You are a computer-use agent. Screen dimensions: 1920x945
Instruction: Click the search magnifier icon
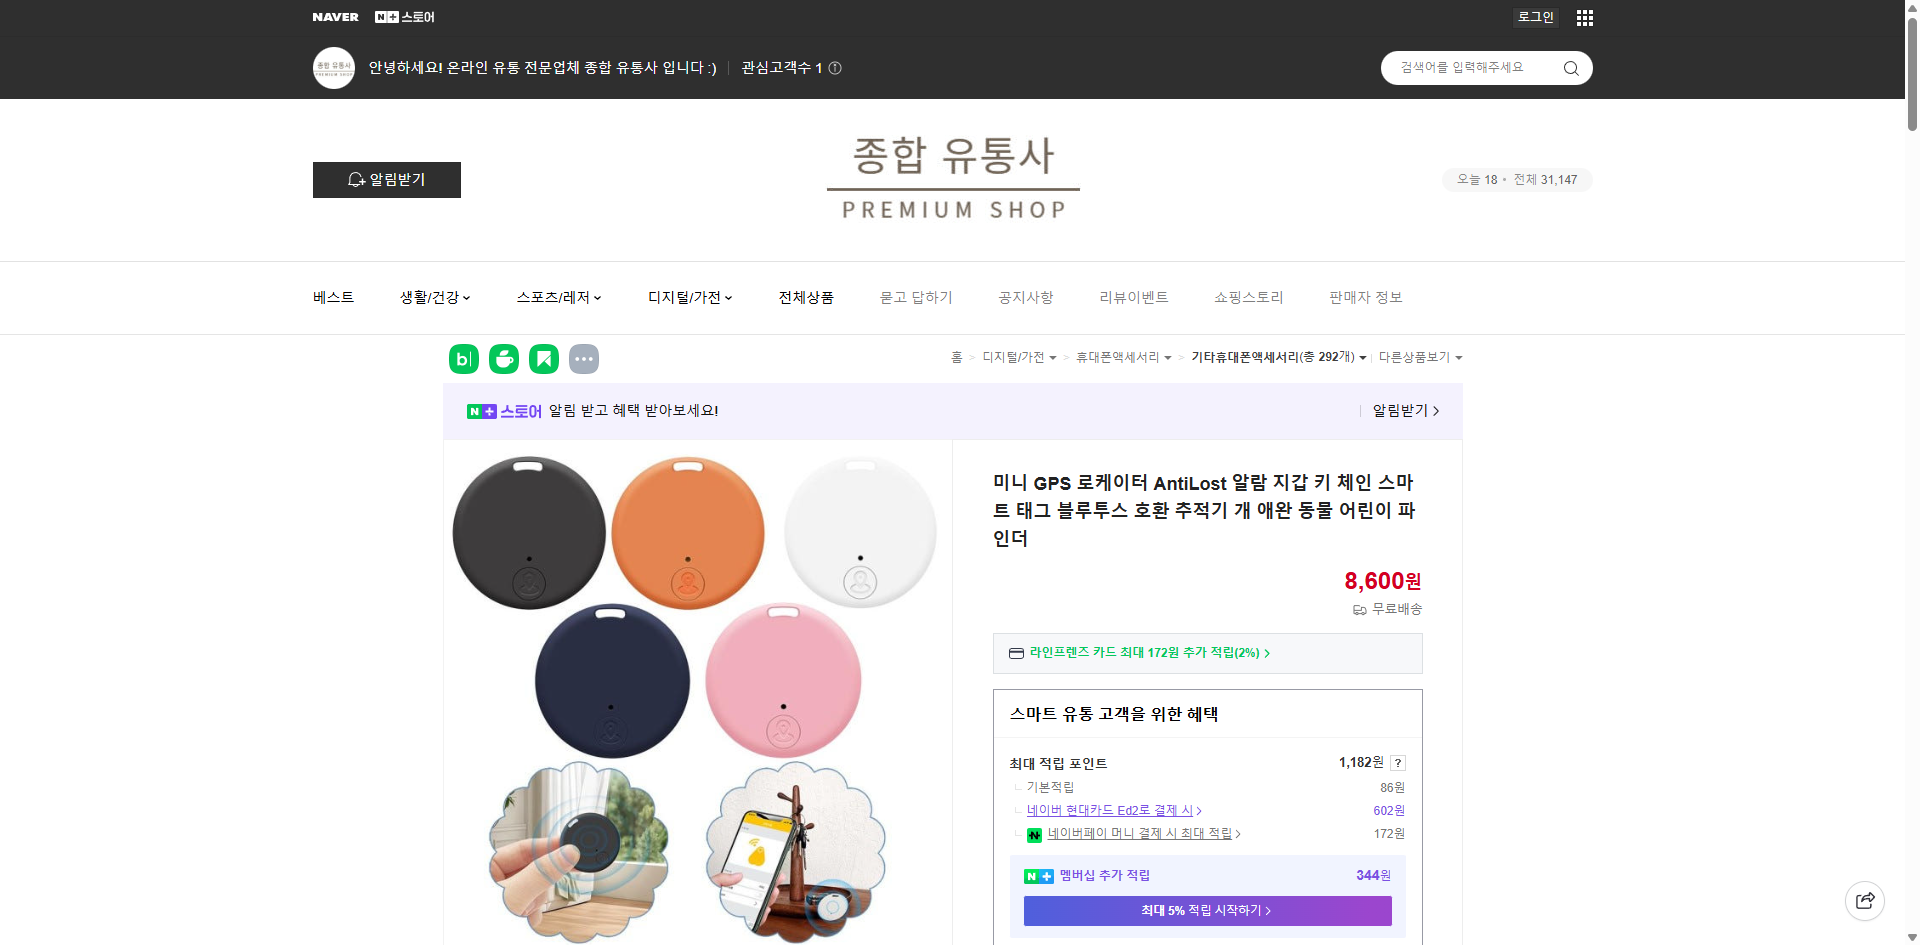point(1570,68)
